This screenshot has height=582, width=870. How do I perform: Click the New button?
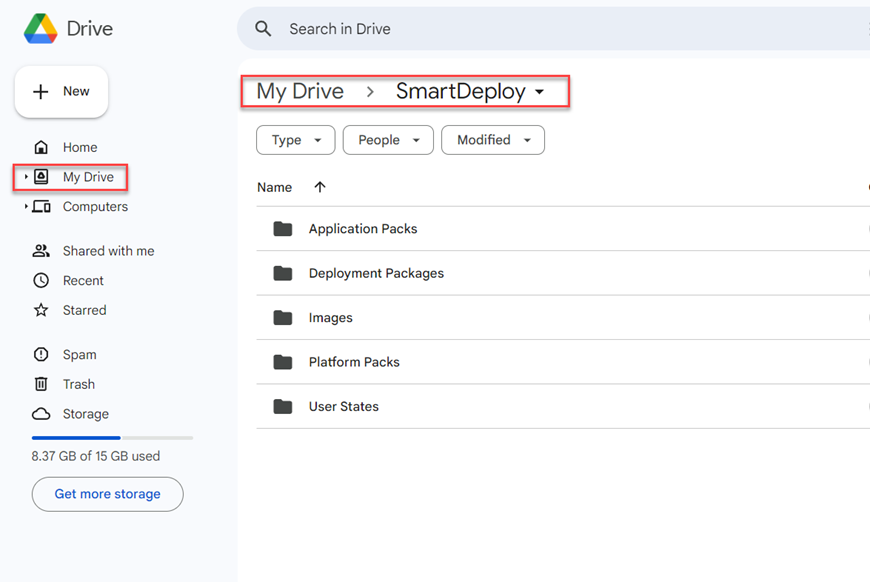coord(62,92)
